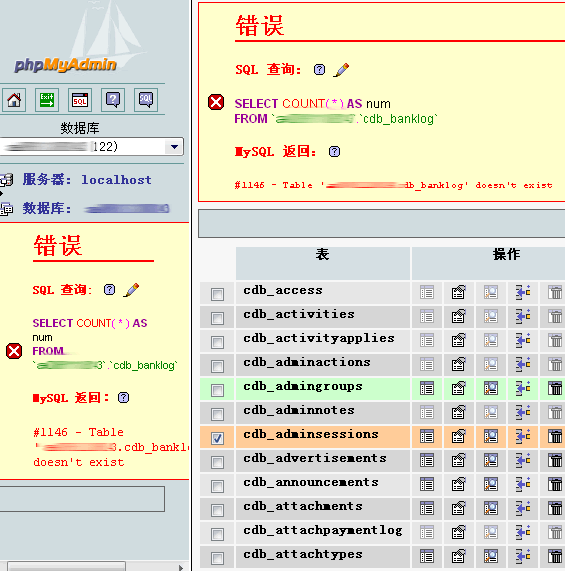The width and height of the screenshot is (565, 571).
Task: Check the cdb_attachpaymentlog checkbox
Action: (x=217, y=534)
